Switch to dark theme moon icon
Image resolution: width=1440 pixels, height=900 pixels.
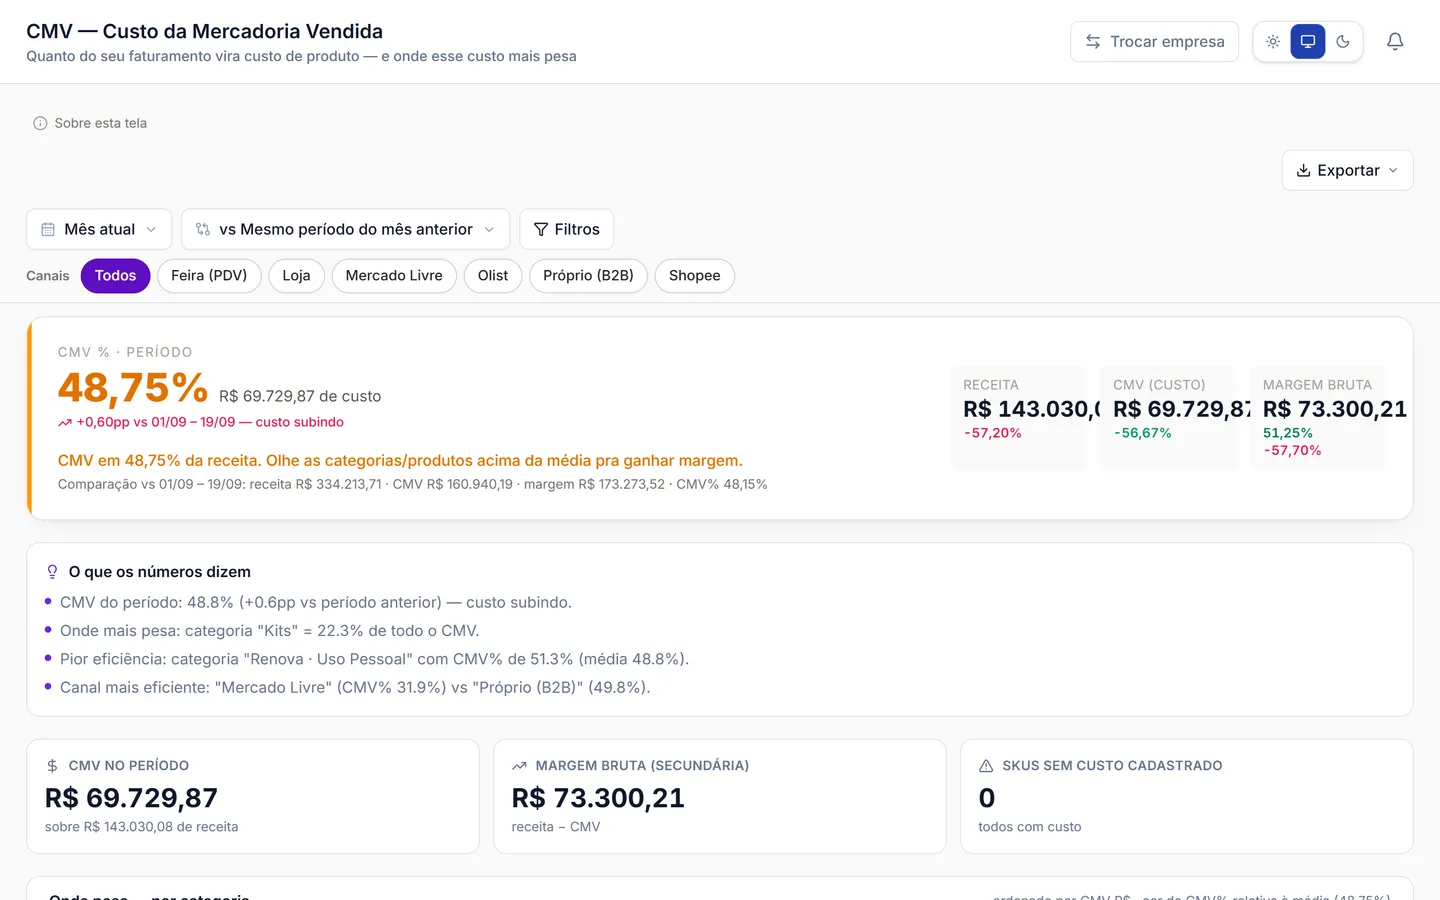click(1343, 41)
